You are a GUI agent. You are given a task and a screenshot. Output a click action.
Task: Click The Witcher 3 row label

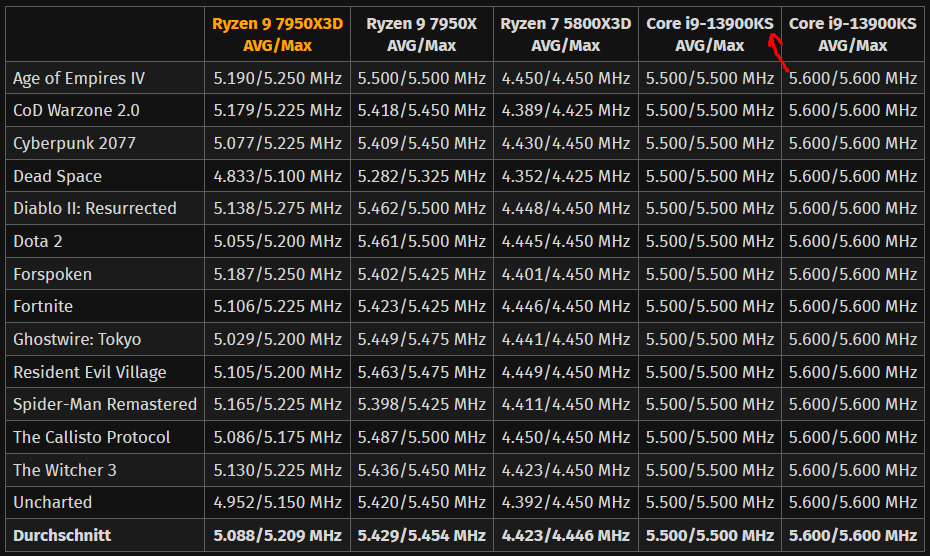pyautogui.click(x=65, y=470)
